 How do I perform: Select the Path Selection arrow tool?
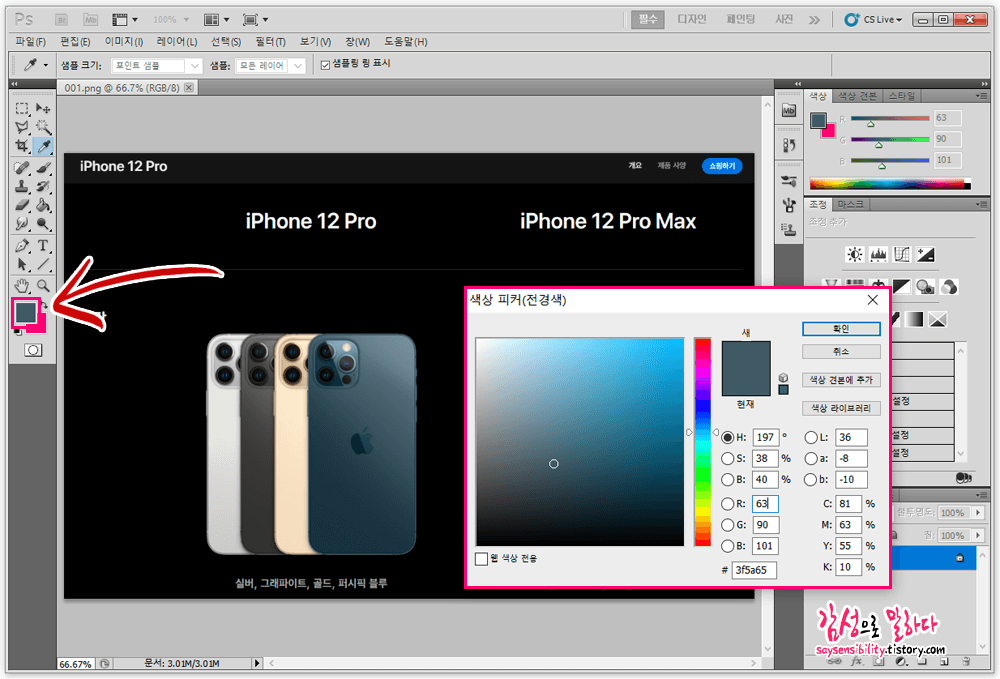(22, 264)
